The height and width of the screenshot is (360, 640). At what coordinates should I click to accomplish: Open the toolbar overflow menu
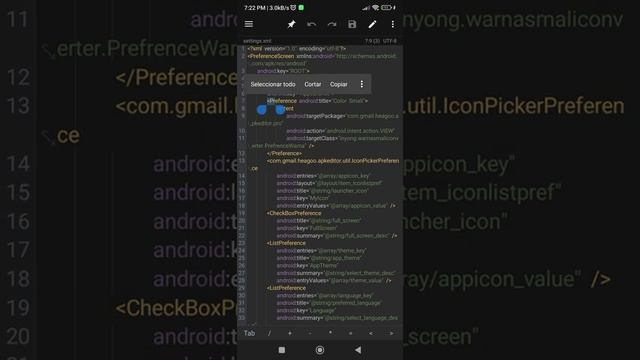392,24
